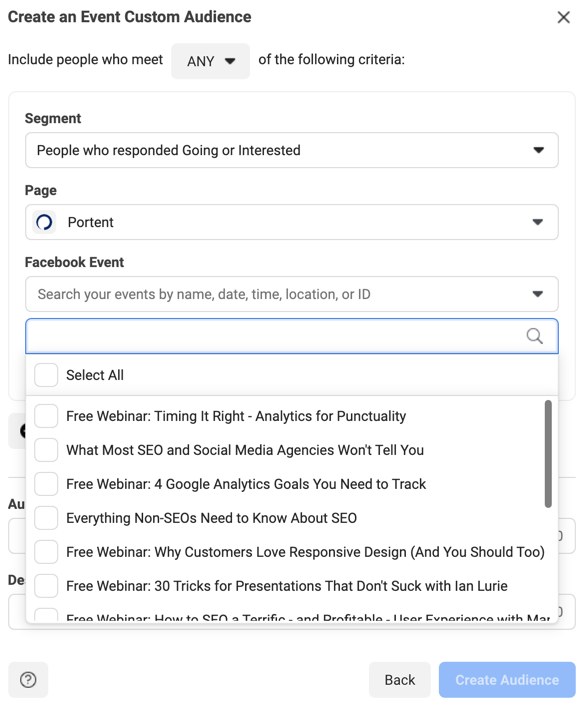The image size is (584, 702).
Task: Open the Portent page dropdown
Action: pyautogui.click(x=292, y=222)
